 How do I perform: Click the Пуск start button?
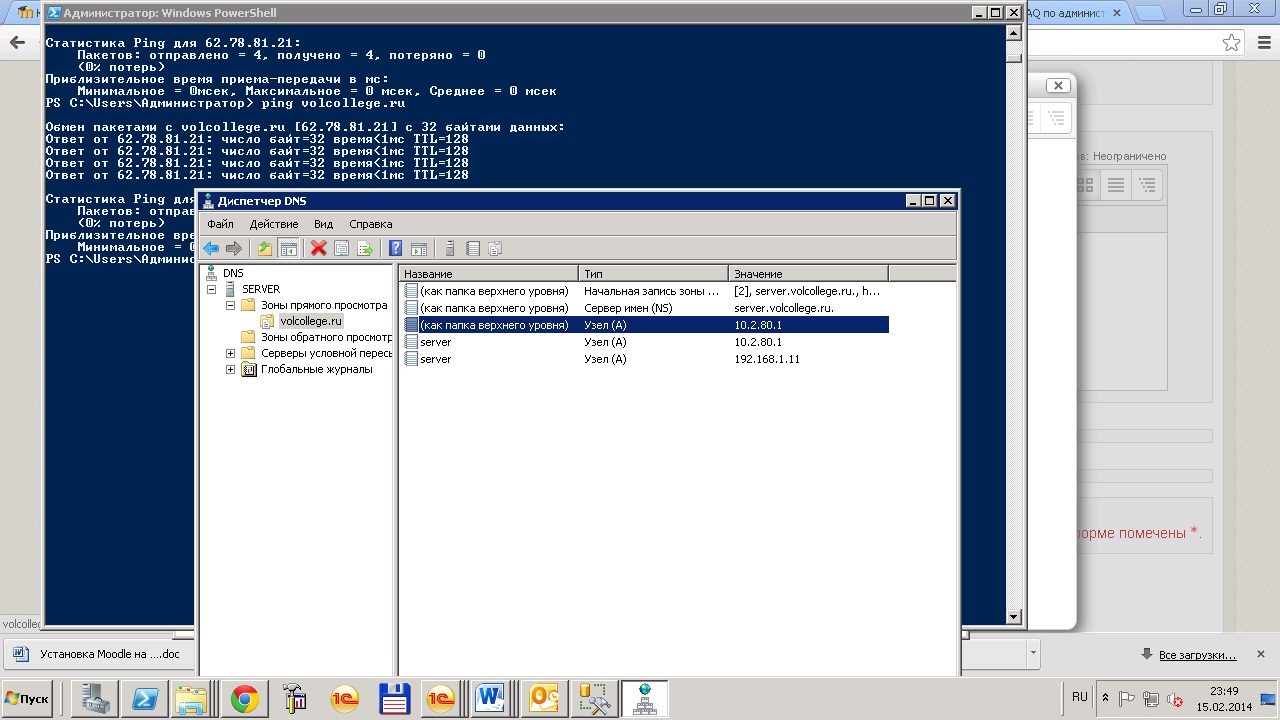click(28, 698)
